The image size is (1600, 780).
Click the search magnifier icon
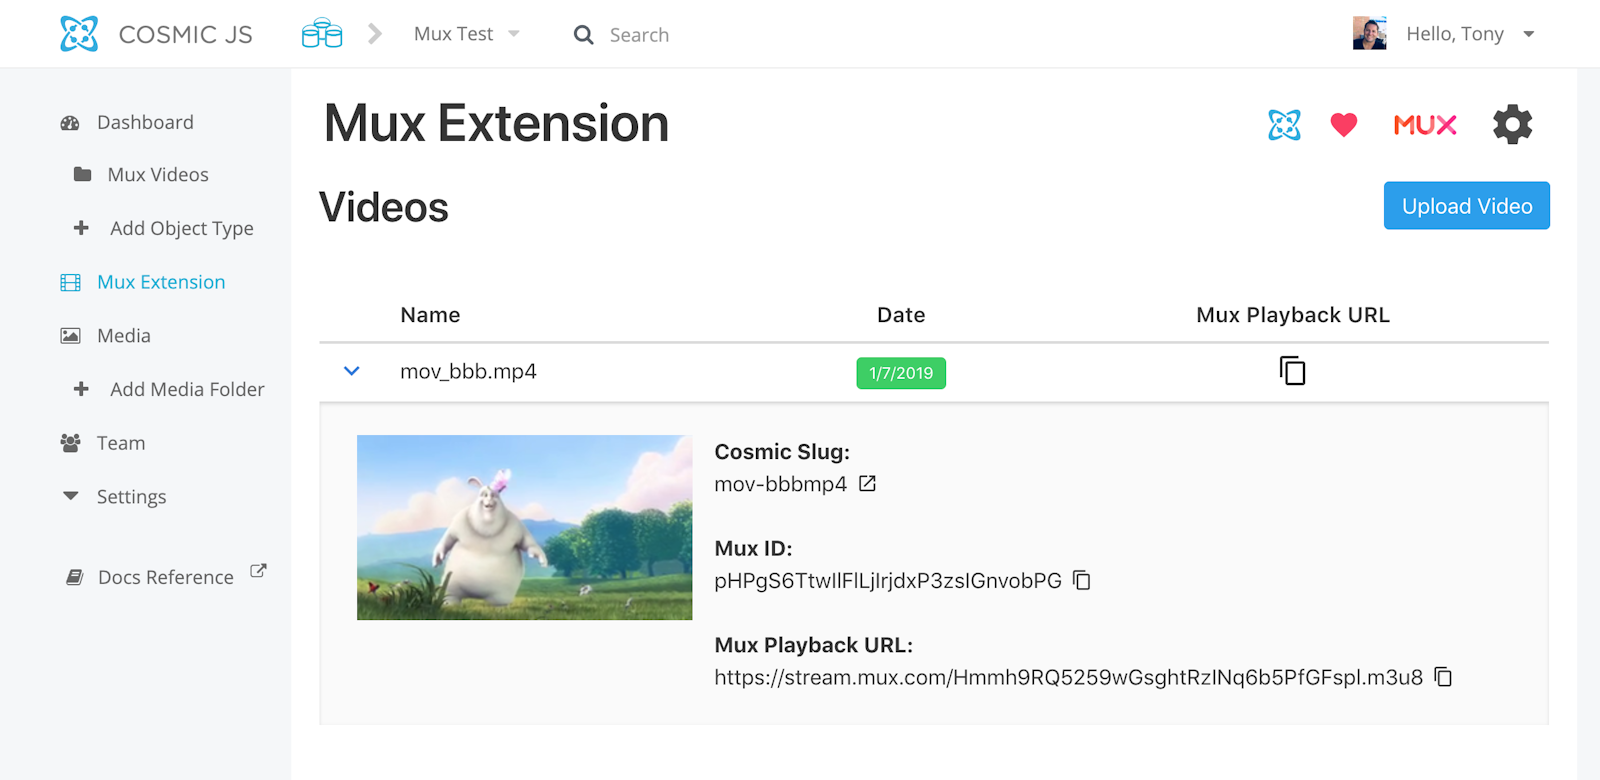pos(583,35)
